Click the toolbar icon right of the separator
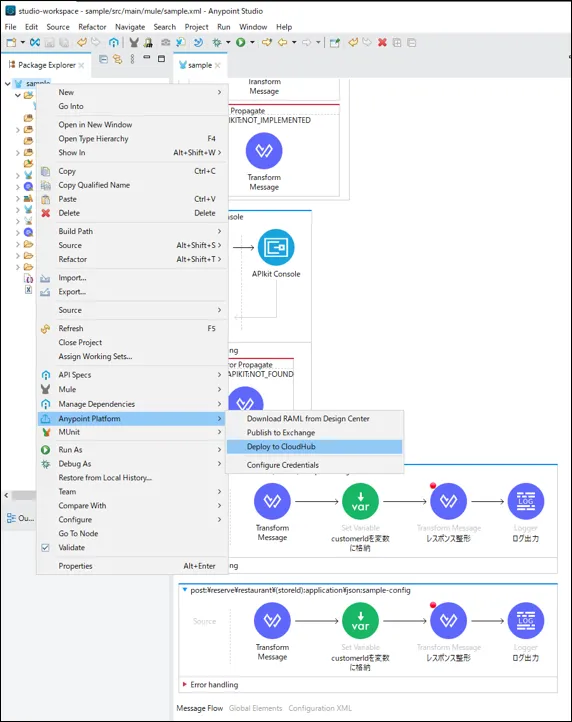The width and height of the screenshot is (572, 722). 335,42
